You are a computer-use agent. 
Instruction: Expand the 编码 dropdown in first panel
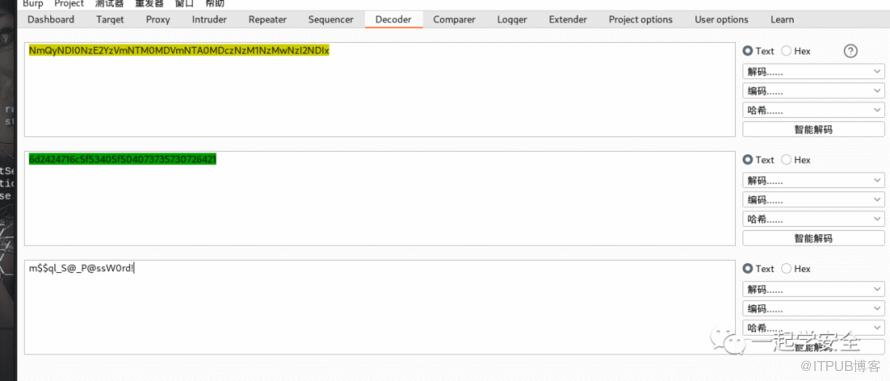click(813, 91)
